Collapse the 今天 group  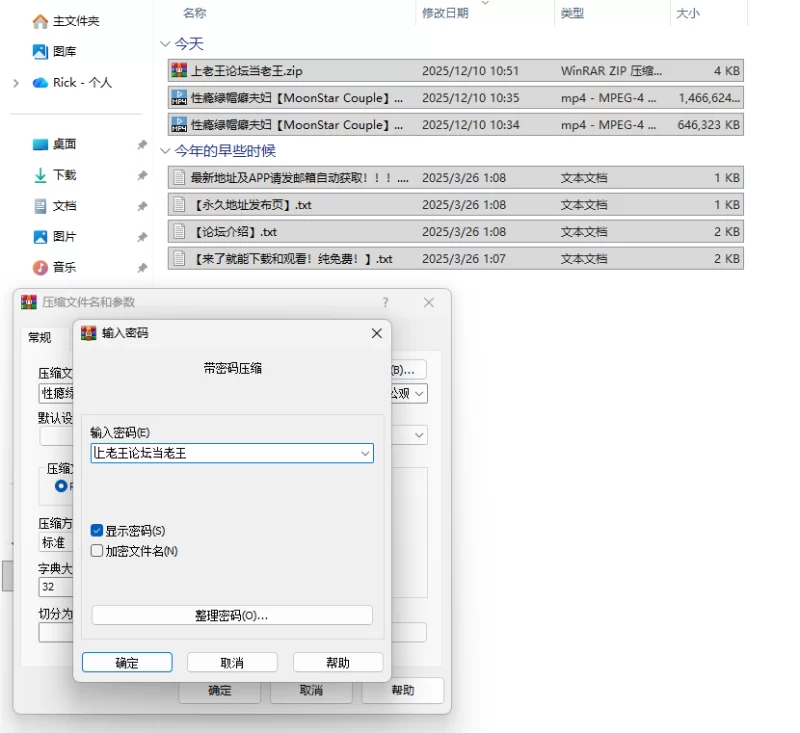pos(165,44)
